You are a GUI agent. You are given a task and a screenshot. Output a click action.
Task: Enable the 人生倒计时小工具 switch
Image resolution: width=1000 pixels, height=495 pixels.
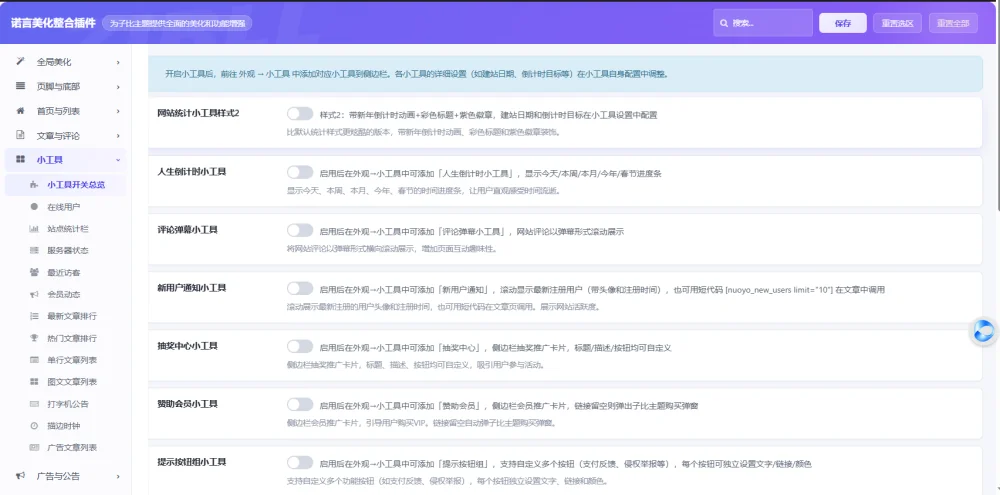pos(300,172)
